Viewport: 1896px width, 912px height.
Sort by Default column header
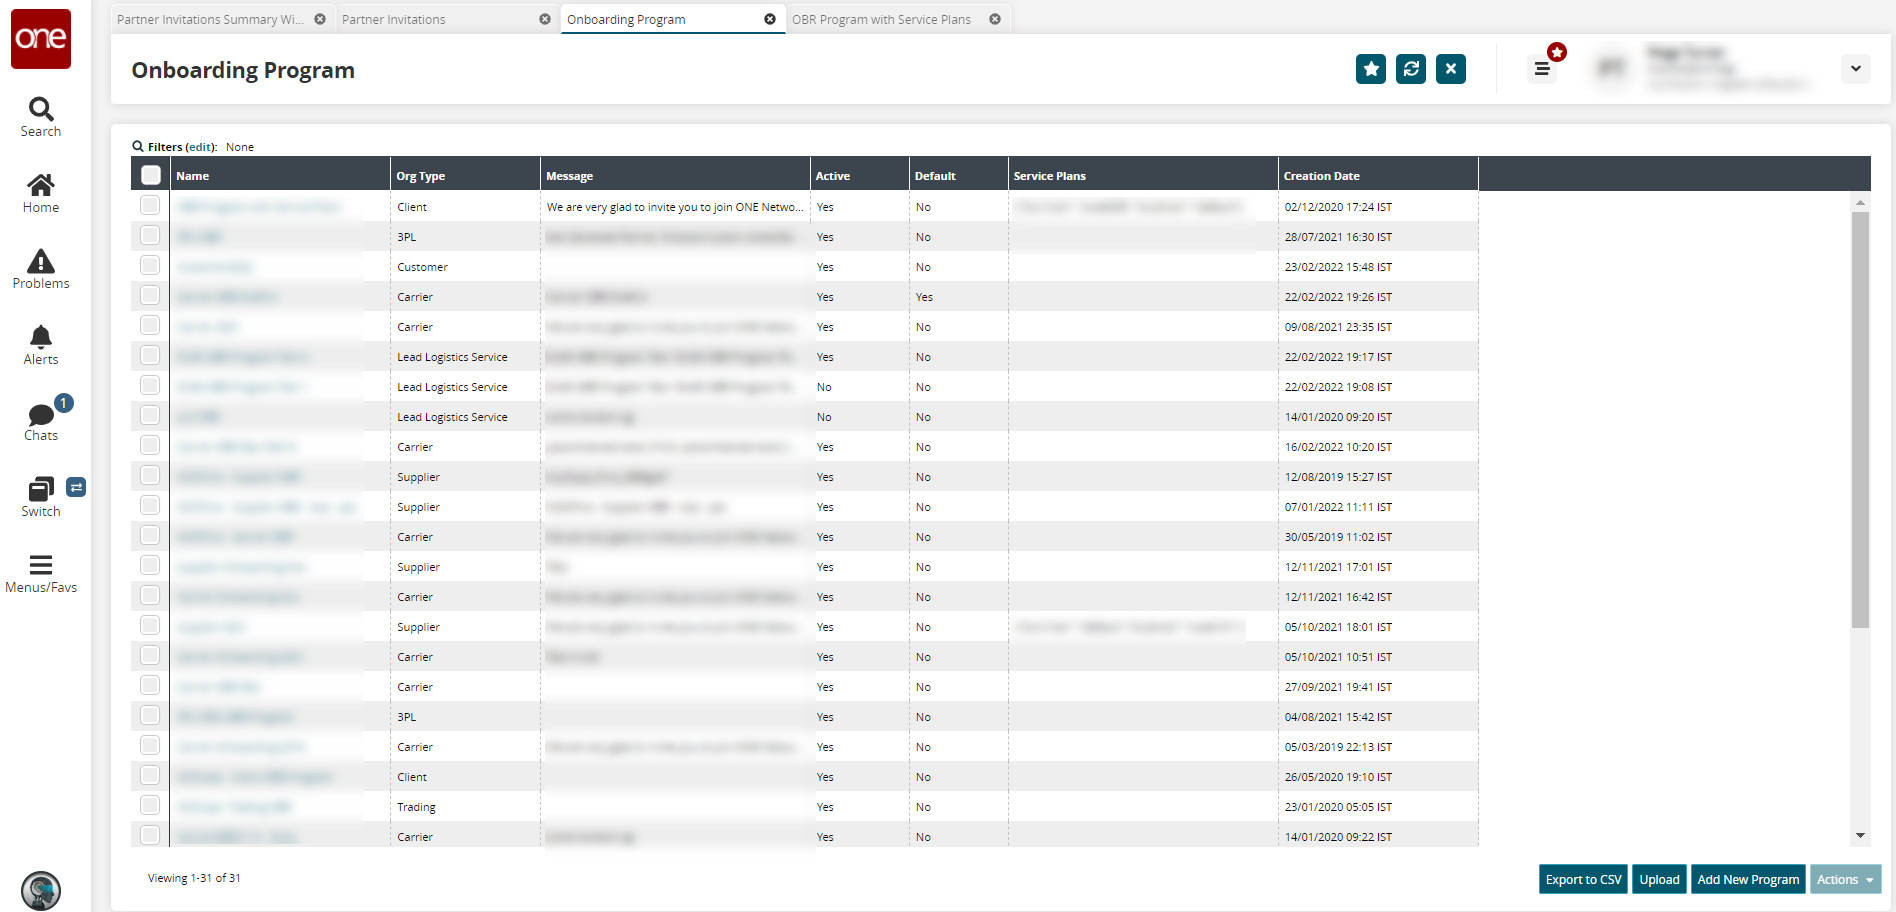tap(958, 175)
